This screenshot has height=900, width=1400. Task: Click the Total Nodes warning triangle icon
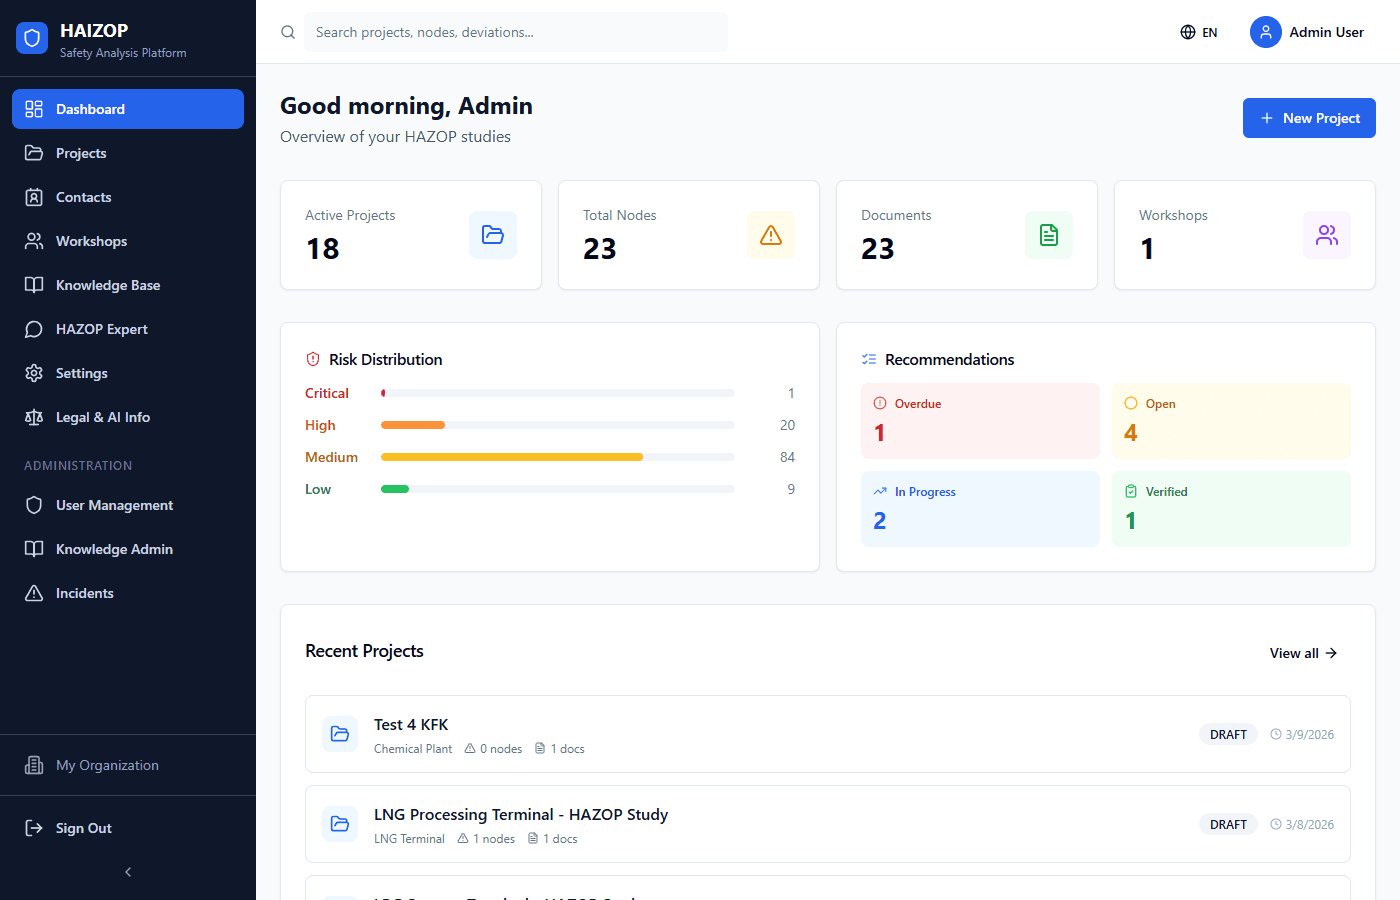pyautogui.click(x=771, y=235)
